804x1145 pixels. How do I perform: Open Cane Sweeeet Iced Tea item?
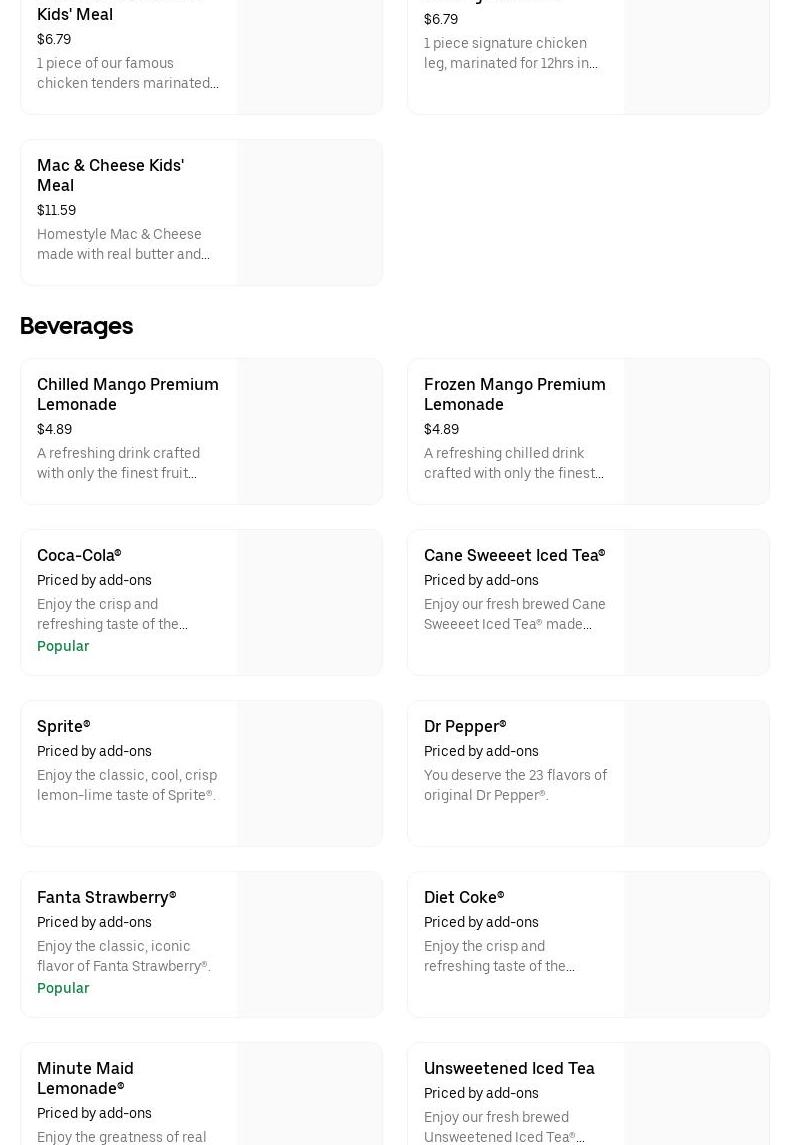[514, 555]
